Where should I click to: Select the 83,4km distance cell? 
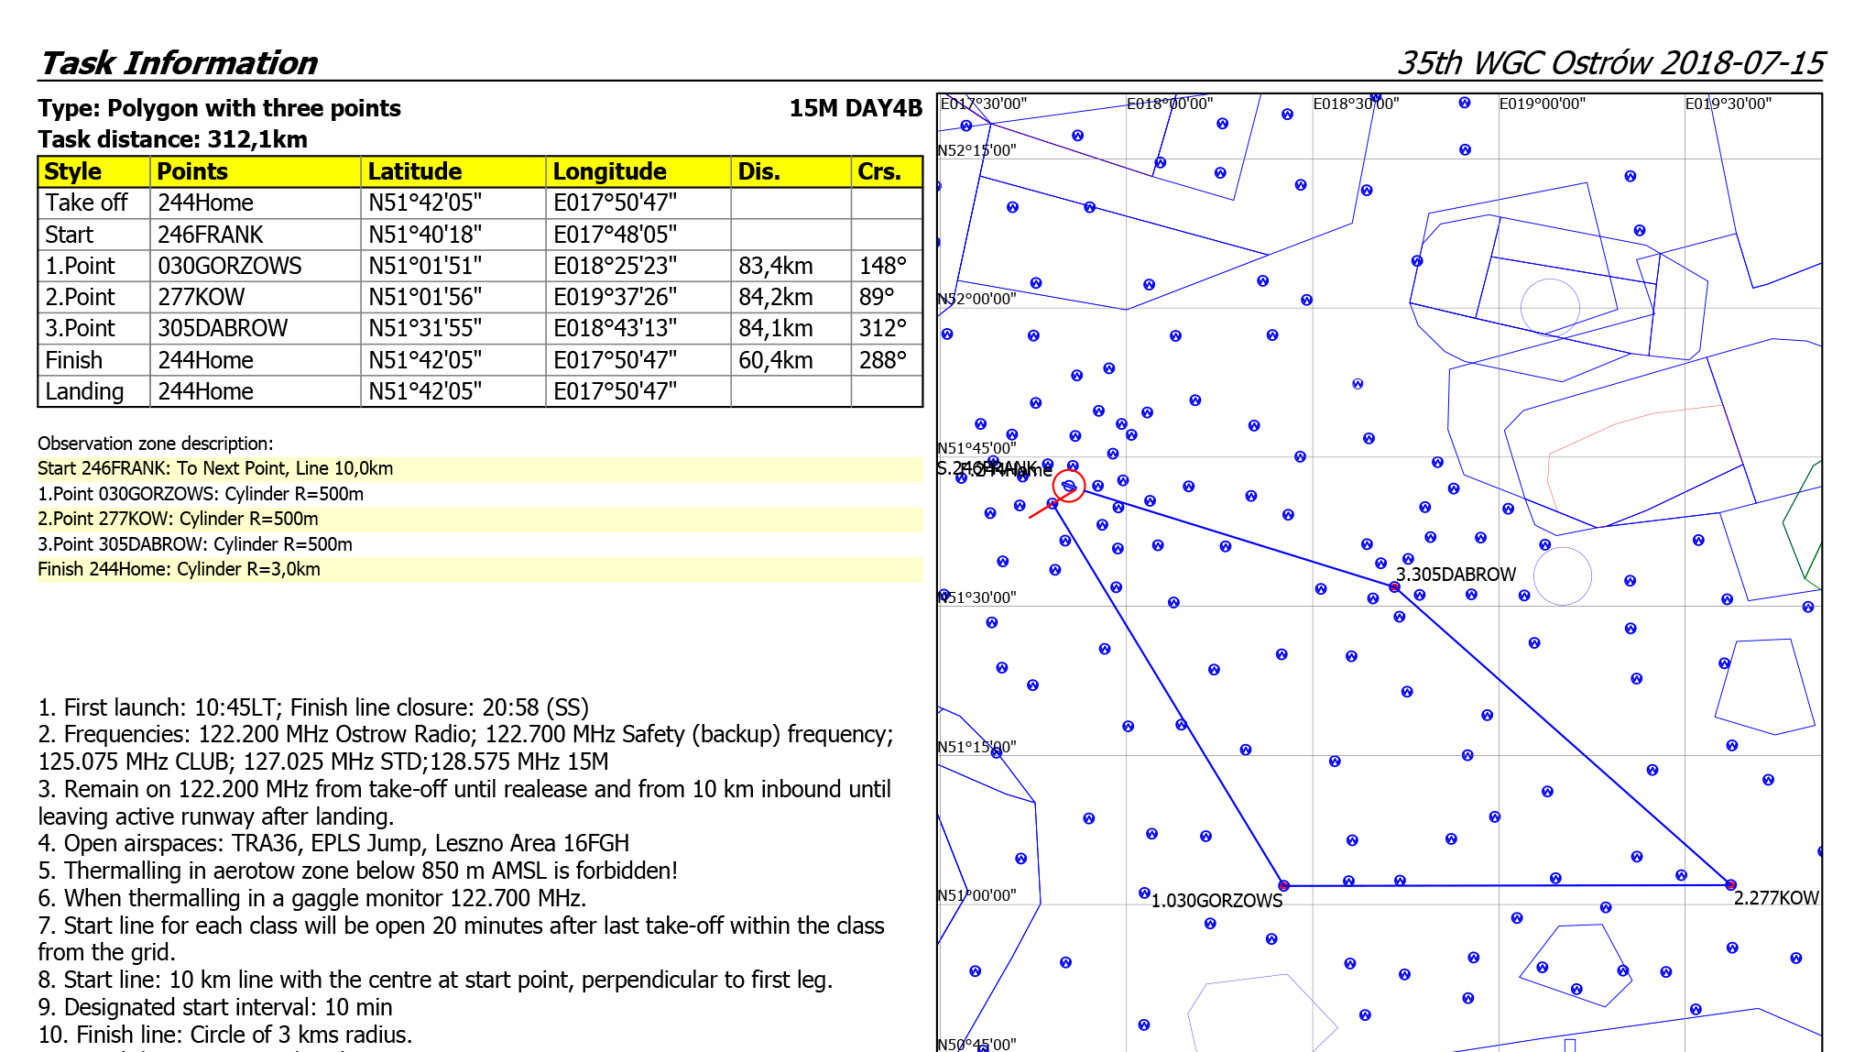click(776, 266)
